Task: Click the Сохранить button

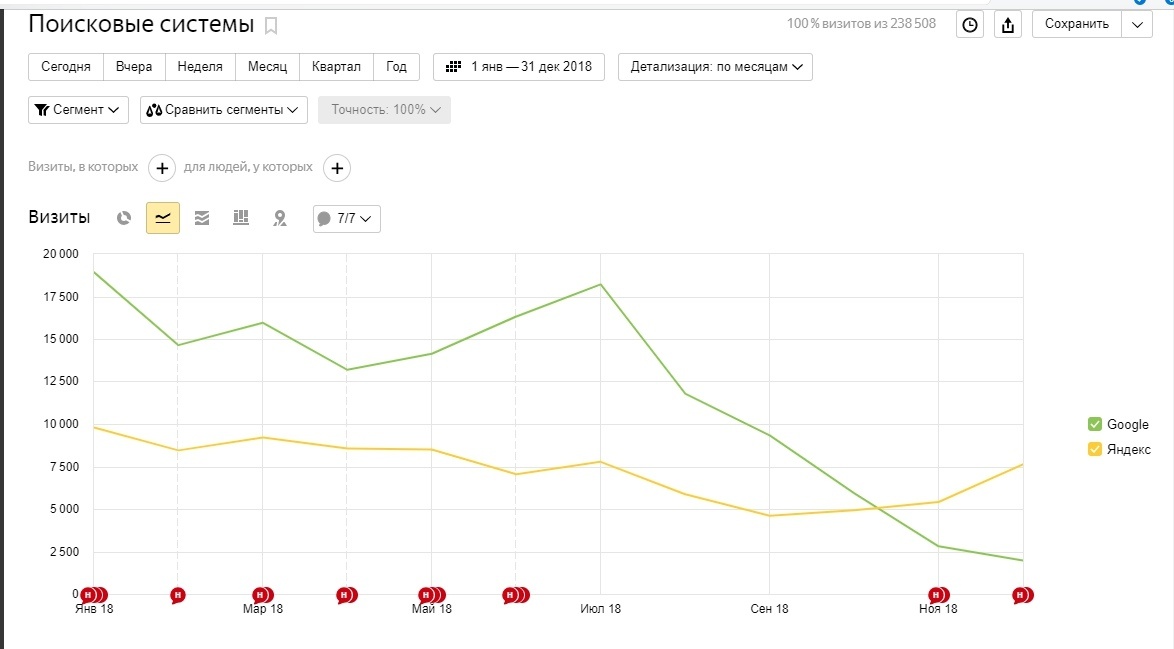Action: (1076, 25)
